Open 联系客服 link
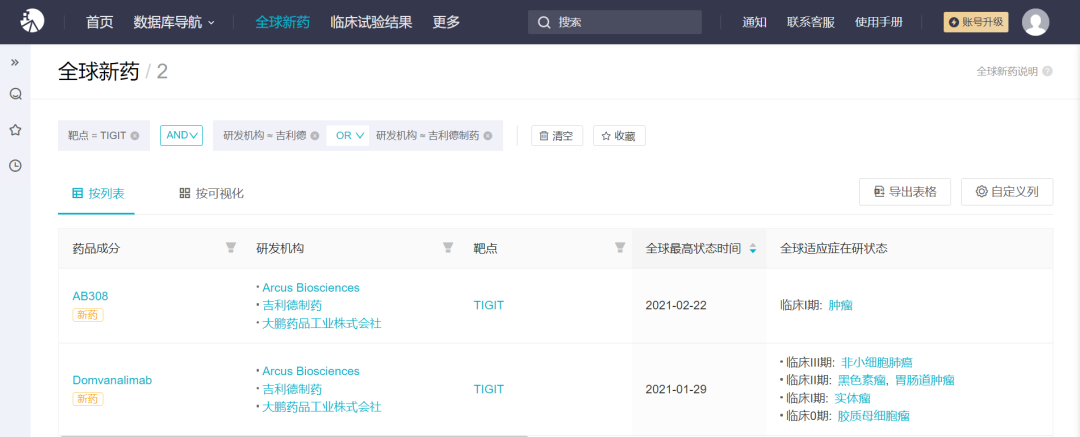The width and height of the screenshot is (1080, 437). tap(811, 22)
